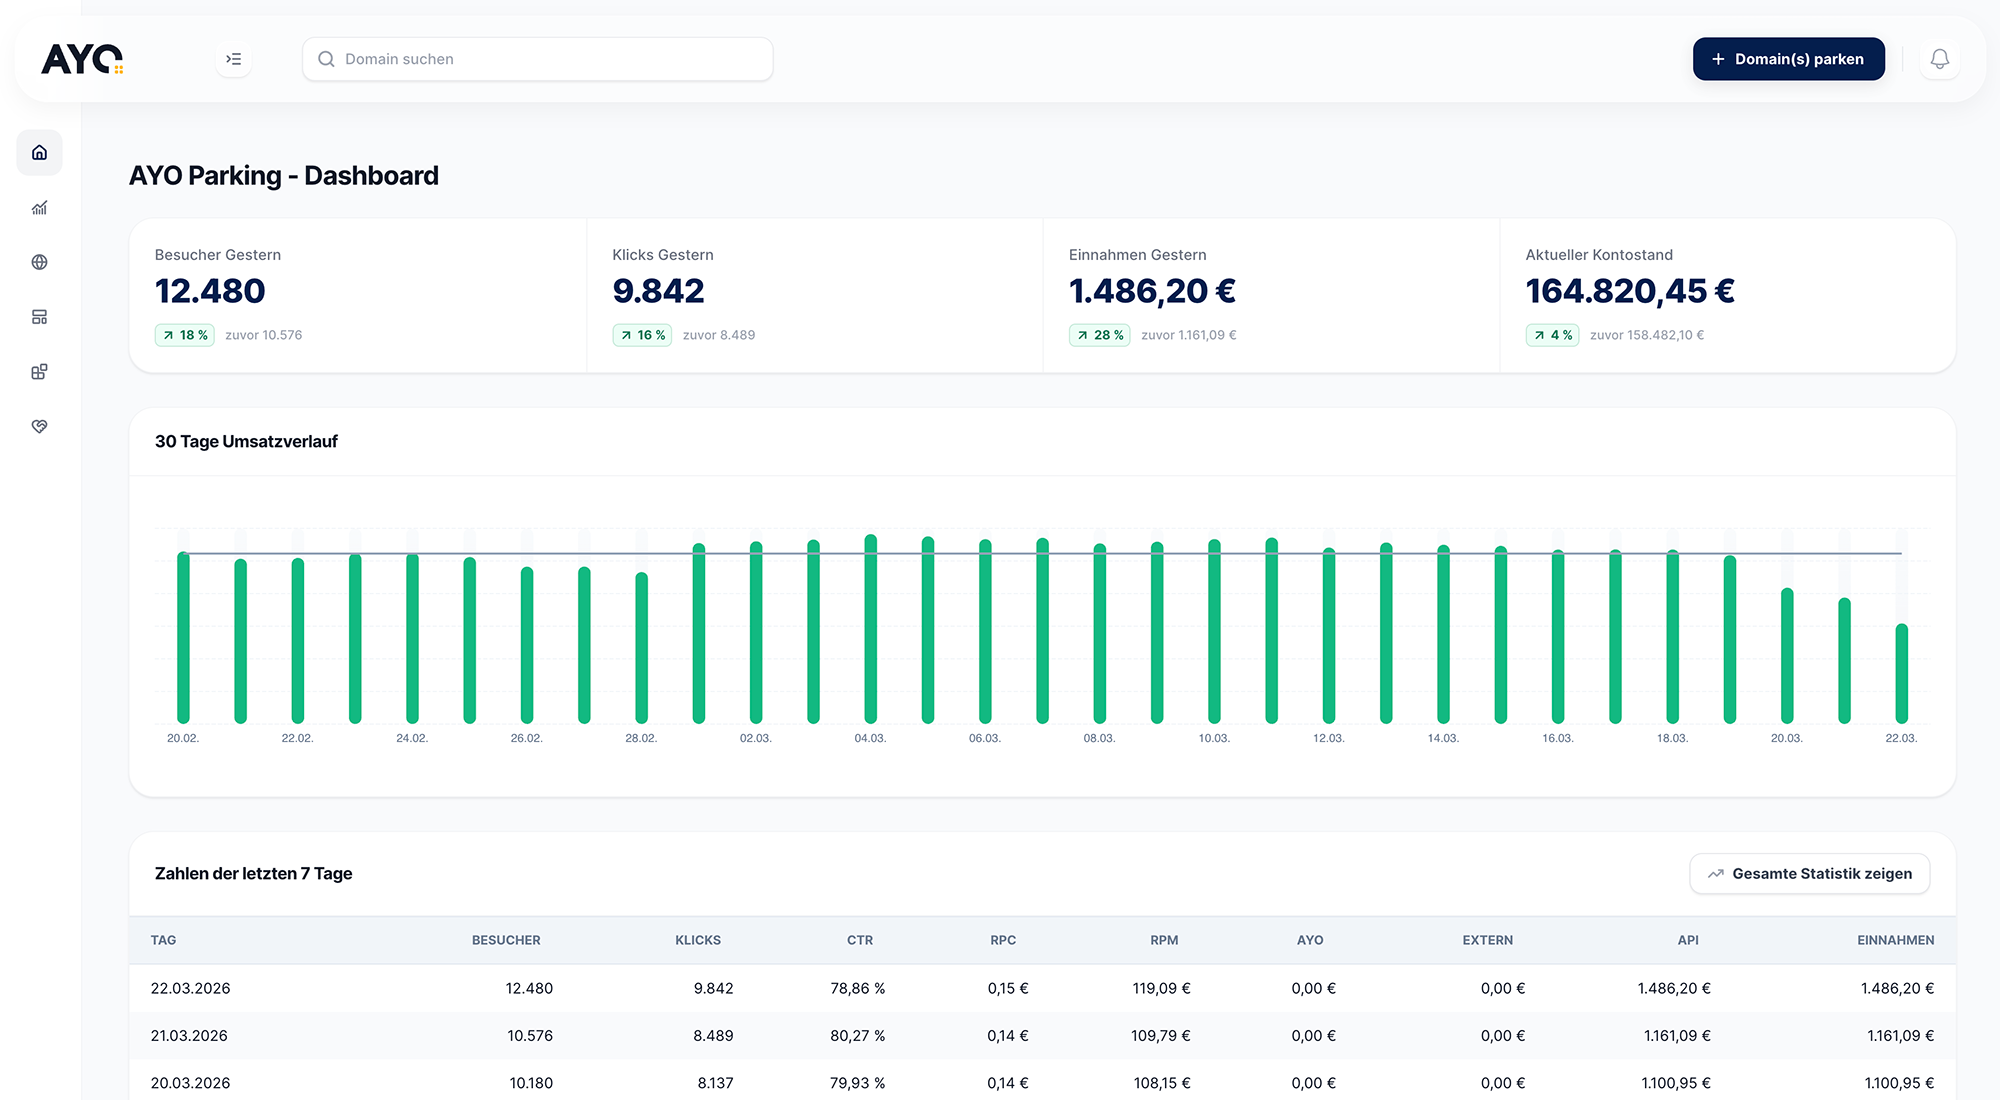Sort the table by BESUCHER column

506,940
